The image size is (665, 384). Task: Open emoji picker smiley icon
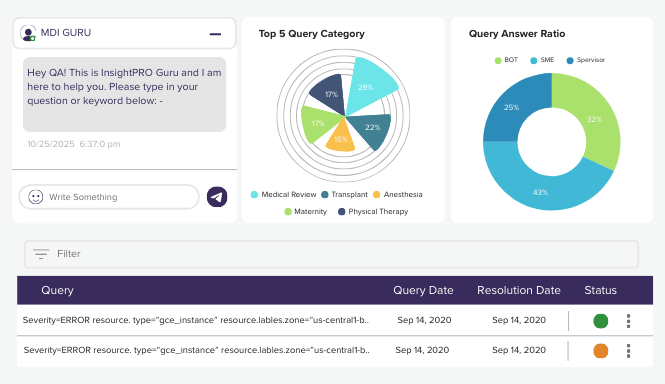click(x=36, y=197)
